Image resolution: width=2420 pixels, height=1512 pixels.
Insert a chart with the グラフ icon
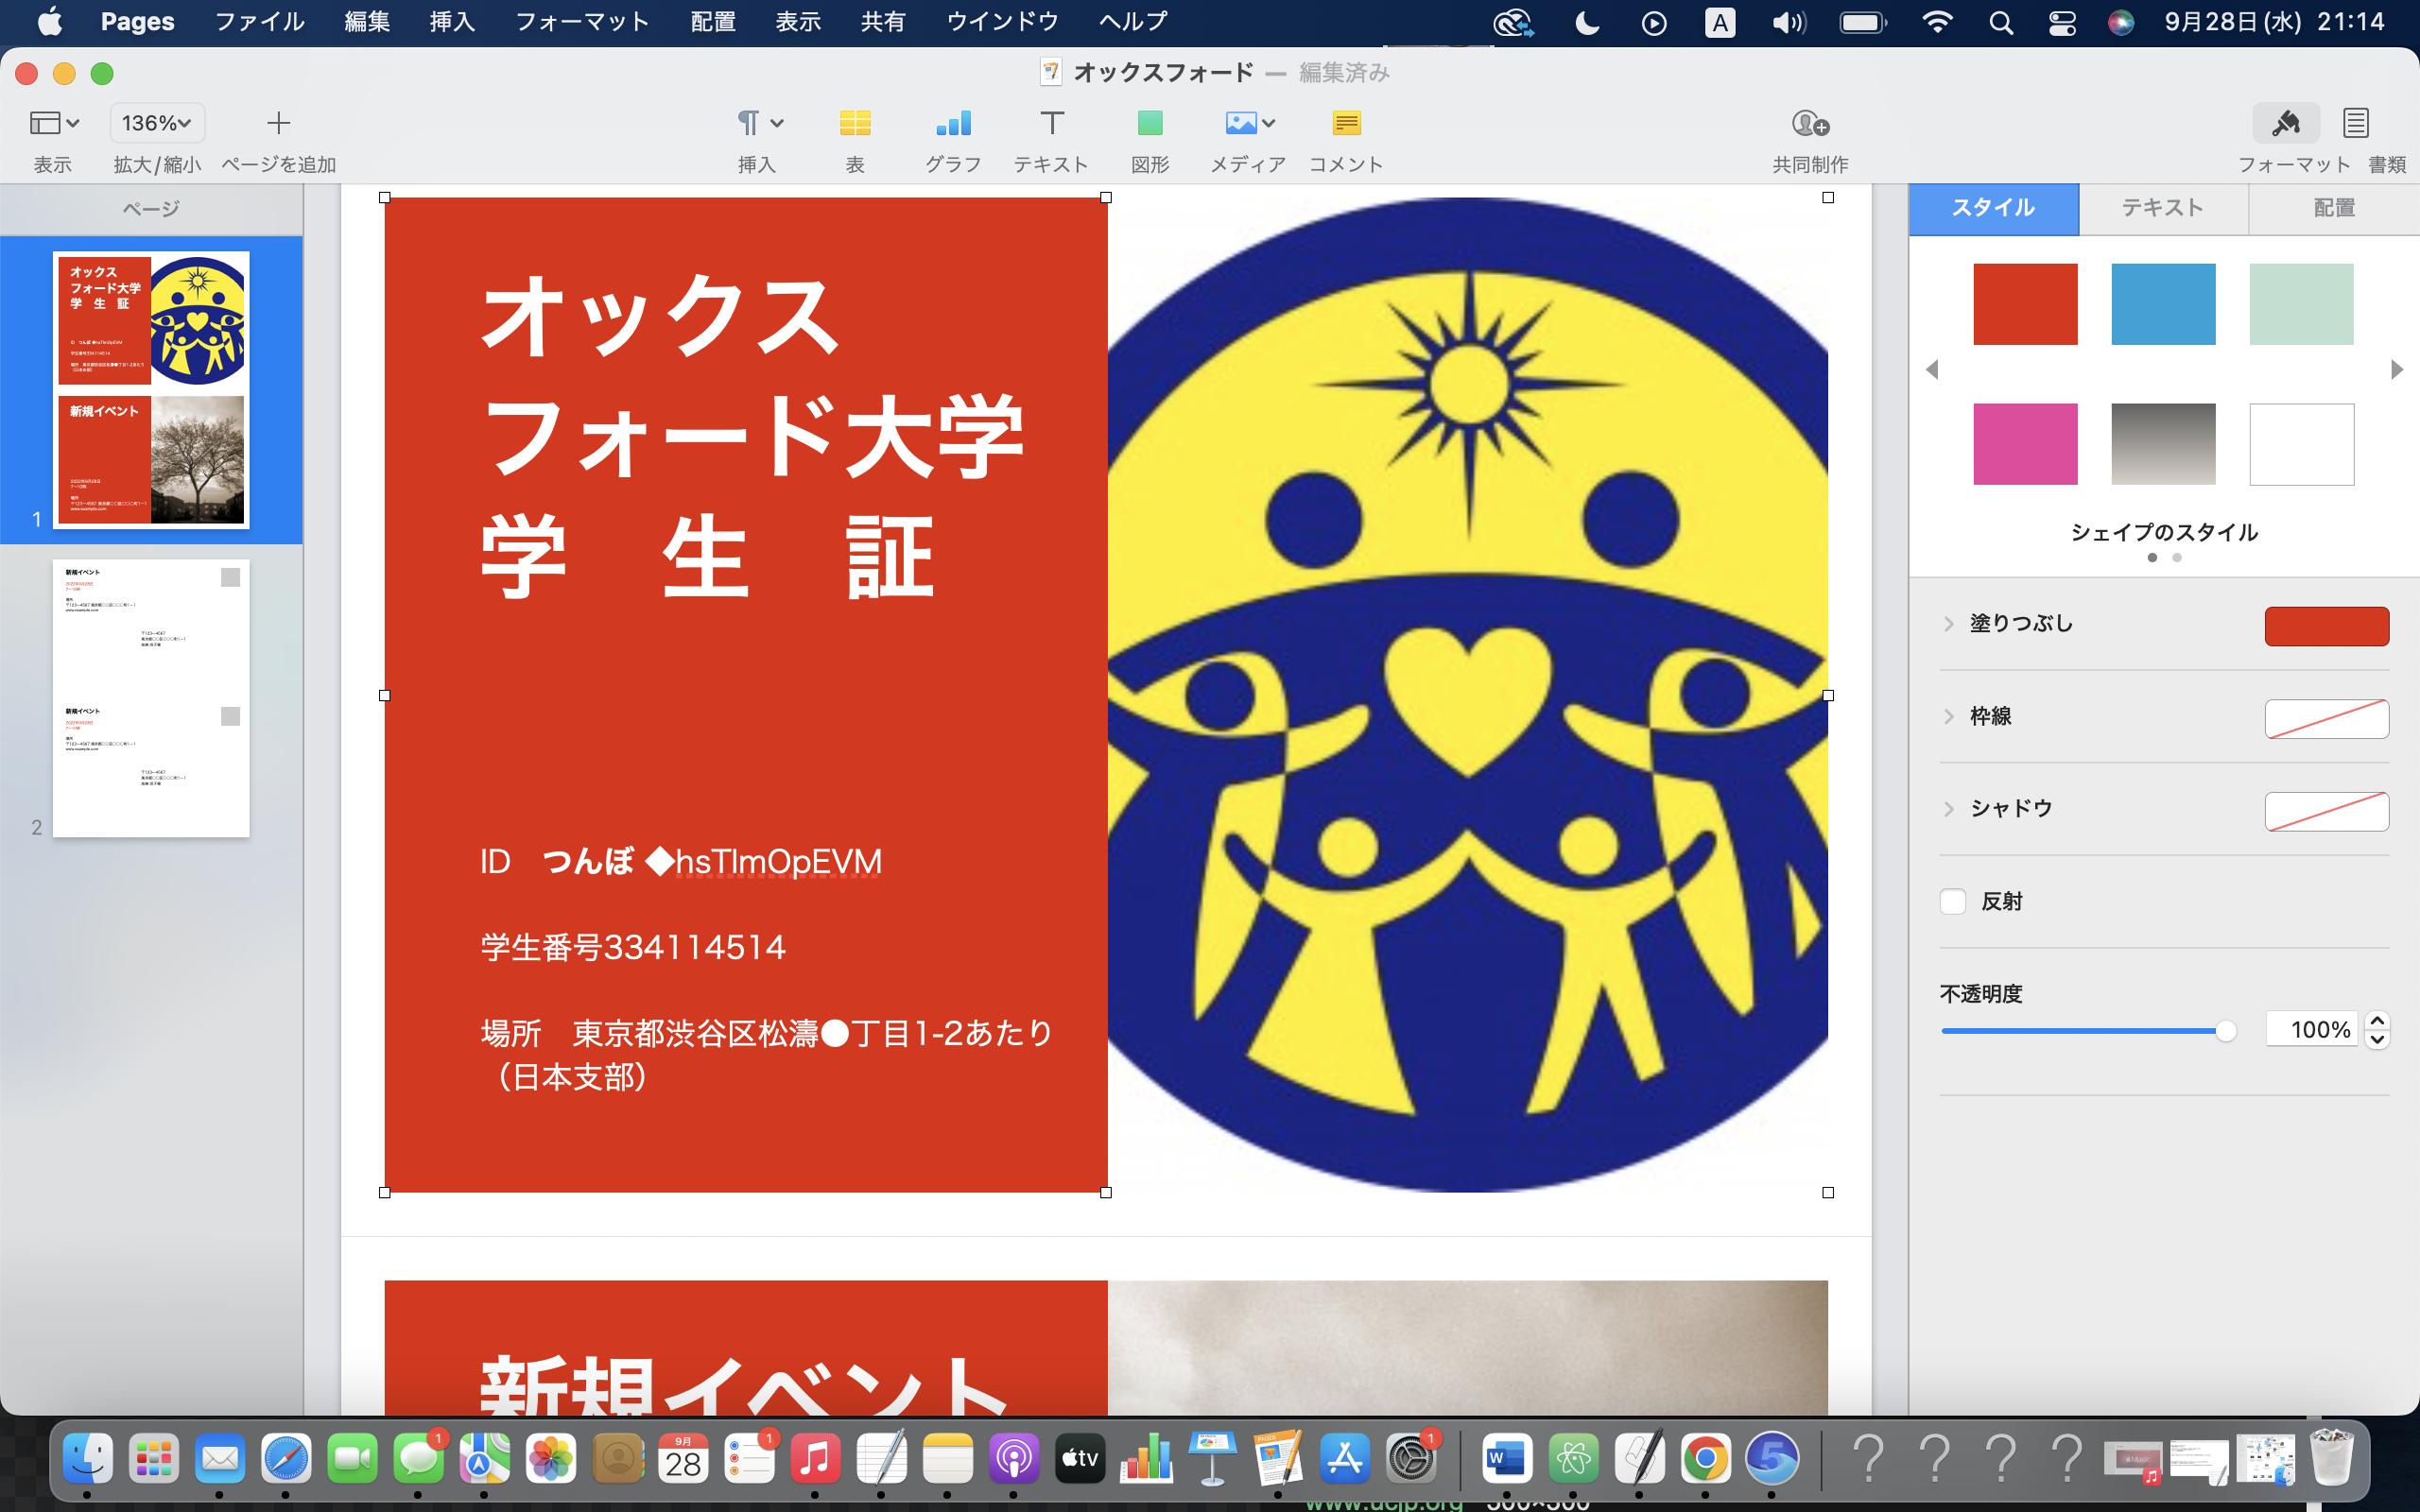pyautogui.click(x=952, y=123)
